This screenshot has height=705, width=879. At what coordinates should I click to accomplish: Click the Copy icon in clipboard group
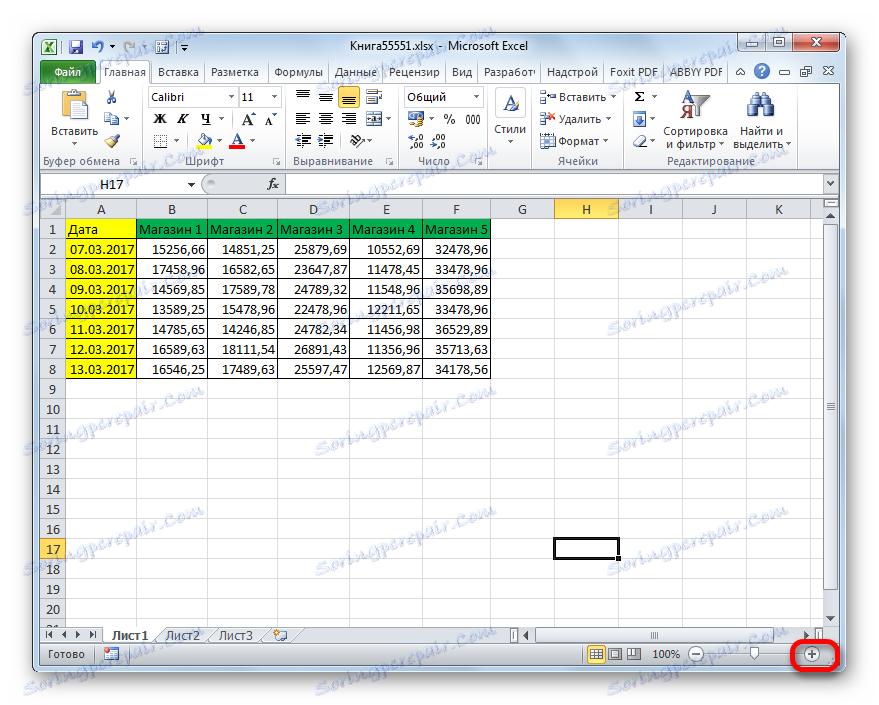112,119
